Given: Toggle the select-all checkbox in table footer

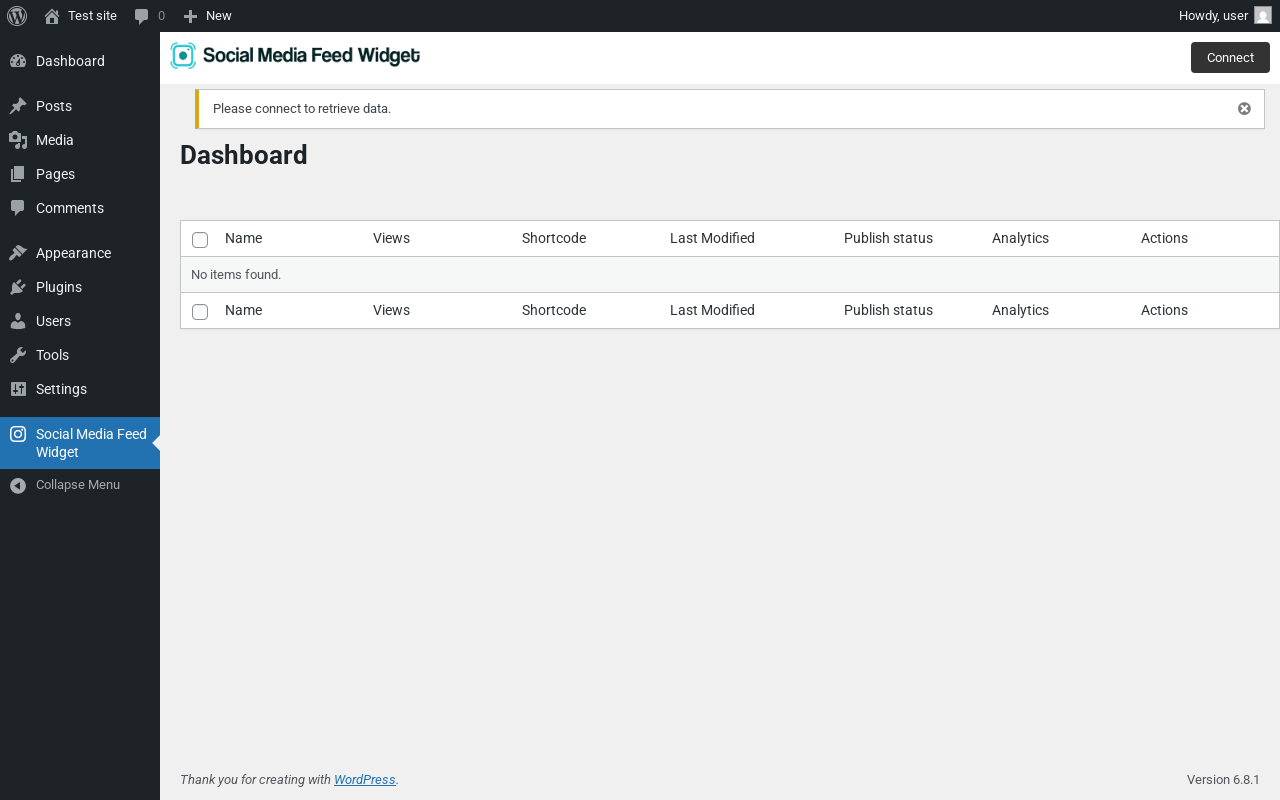Looking at the screenshot, I should pos(200,312).
